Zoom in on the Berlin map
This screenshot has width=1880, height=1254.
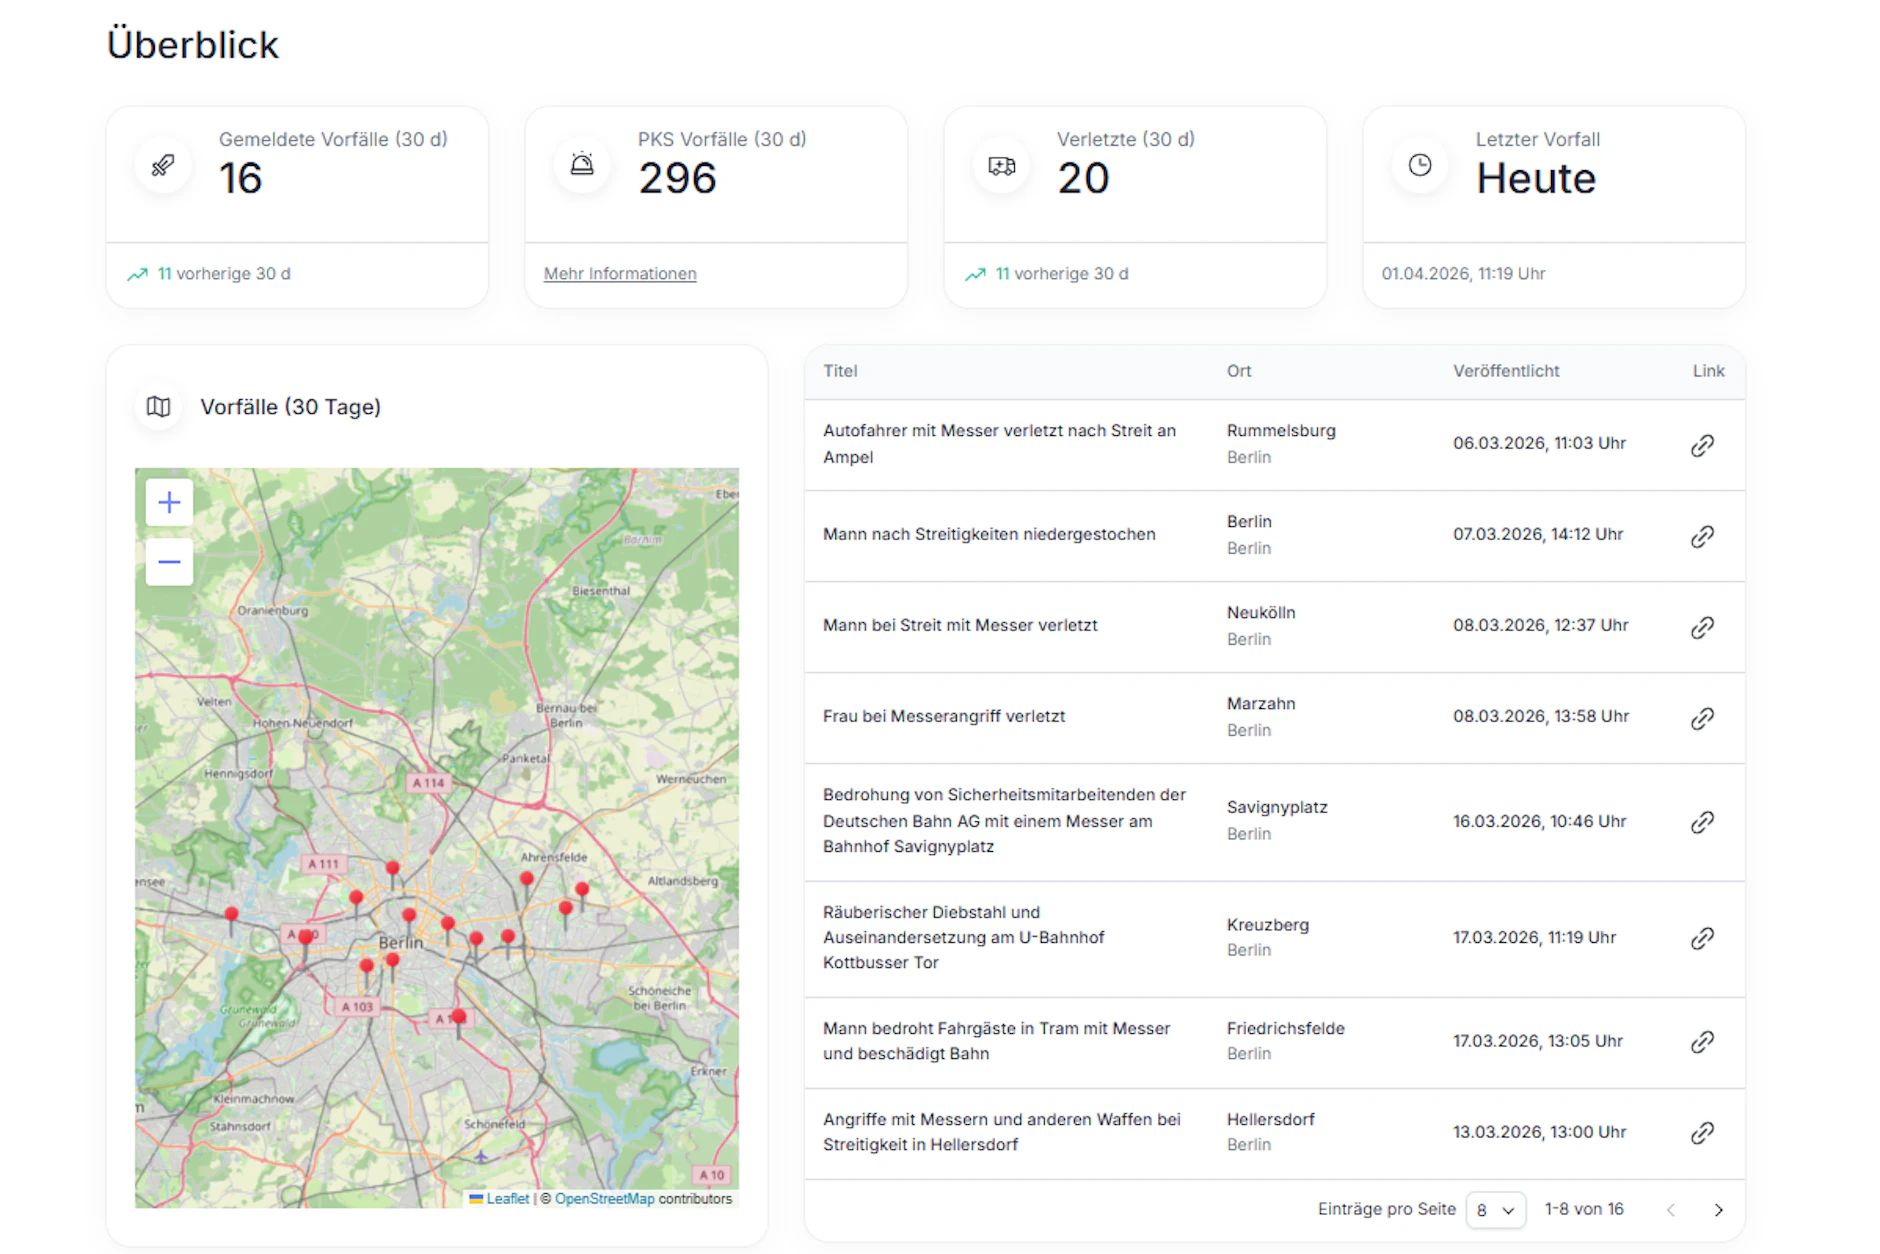click(x=168, y=503)
